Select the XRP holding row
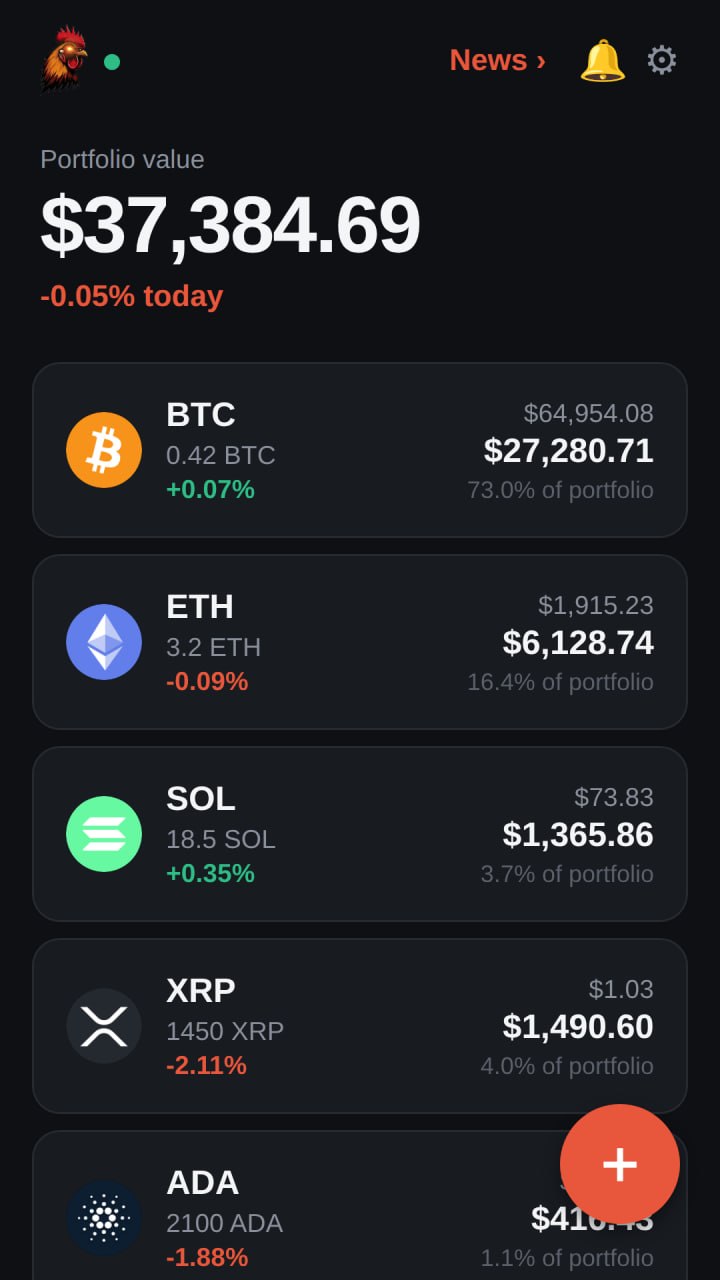The height and width of the screenshot is (1280, 720). [x=360, y=1026]
